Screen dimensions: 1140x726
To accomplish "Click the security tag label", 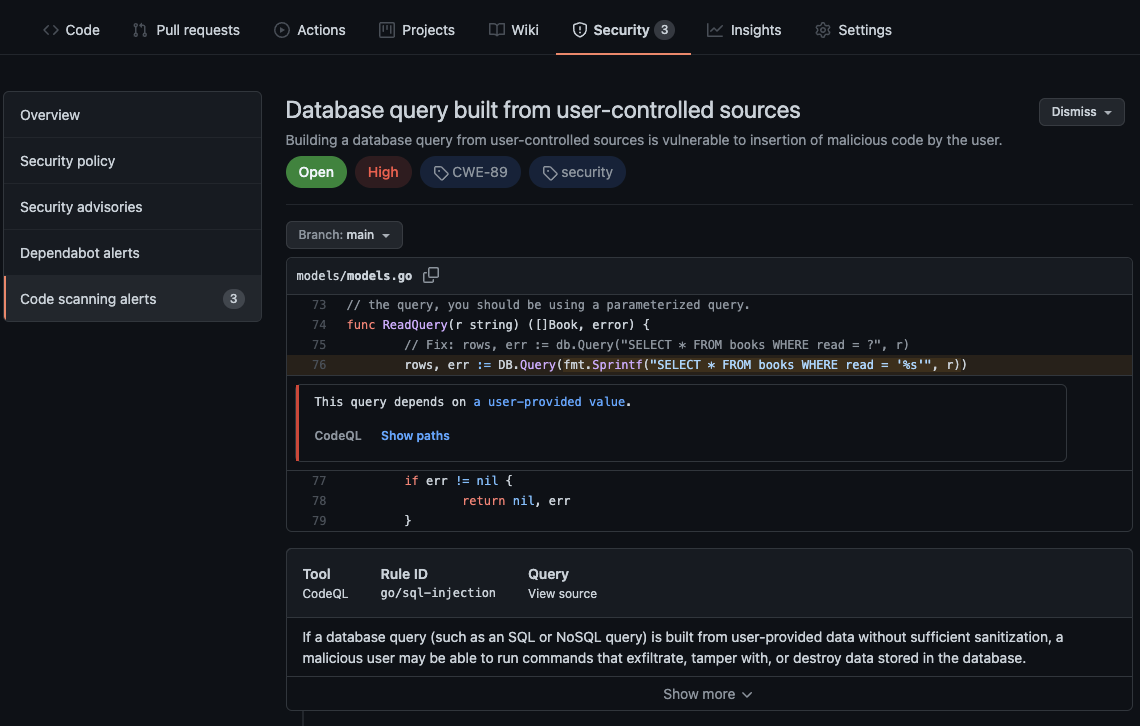I will (x=577, y=172).
